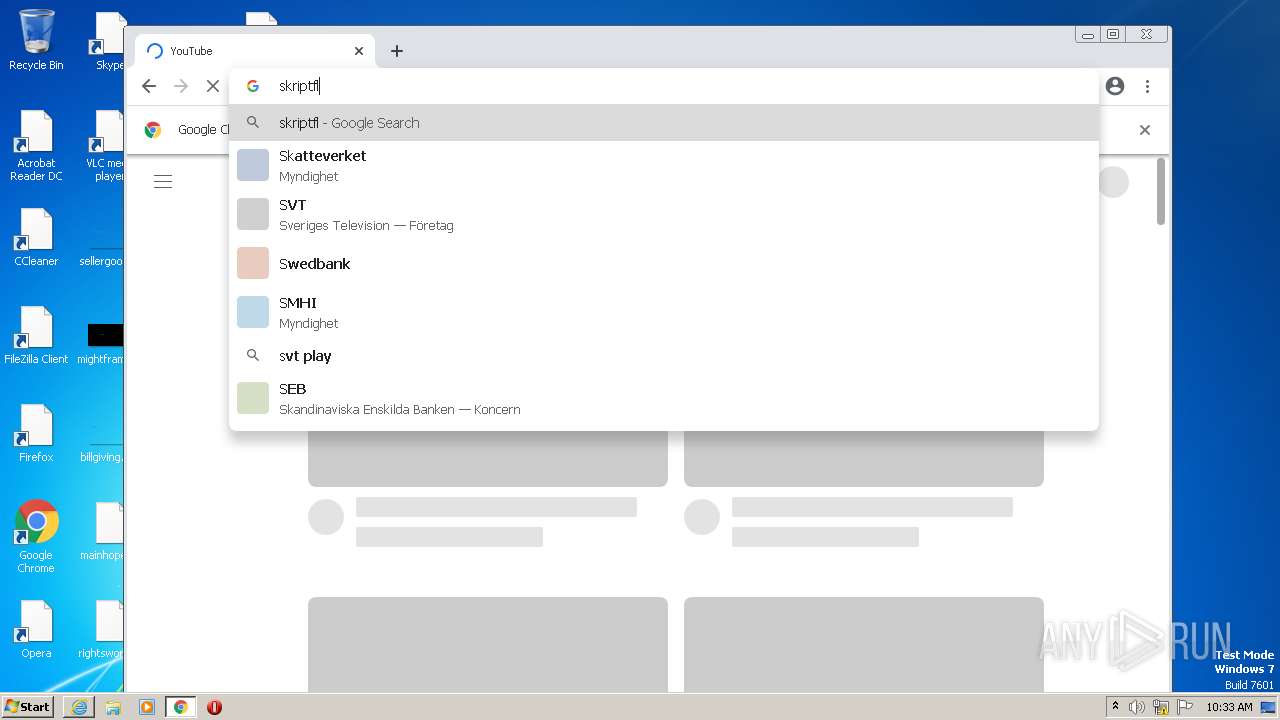Open Recycle Bin on desktop

coord(36,41)
